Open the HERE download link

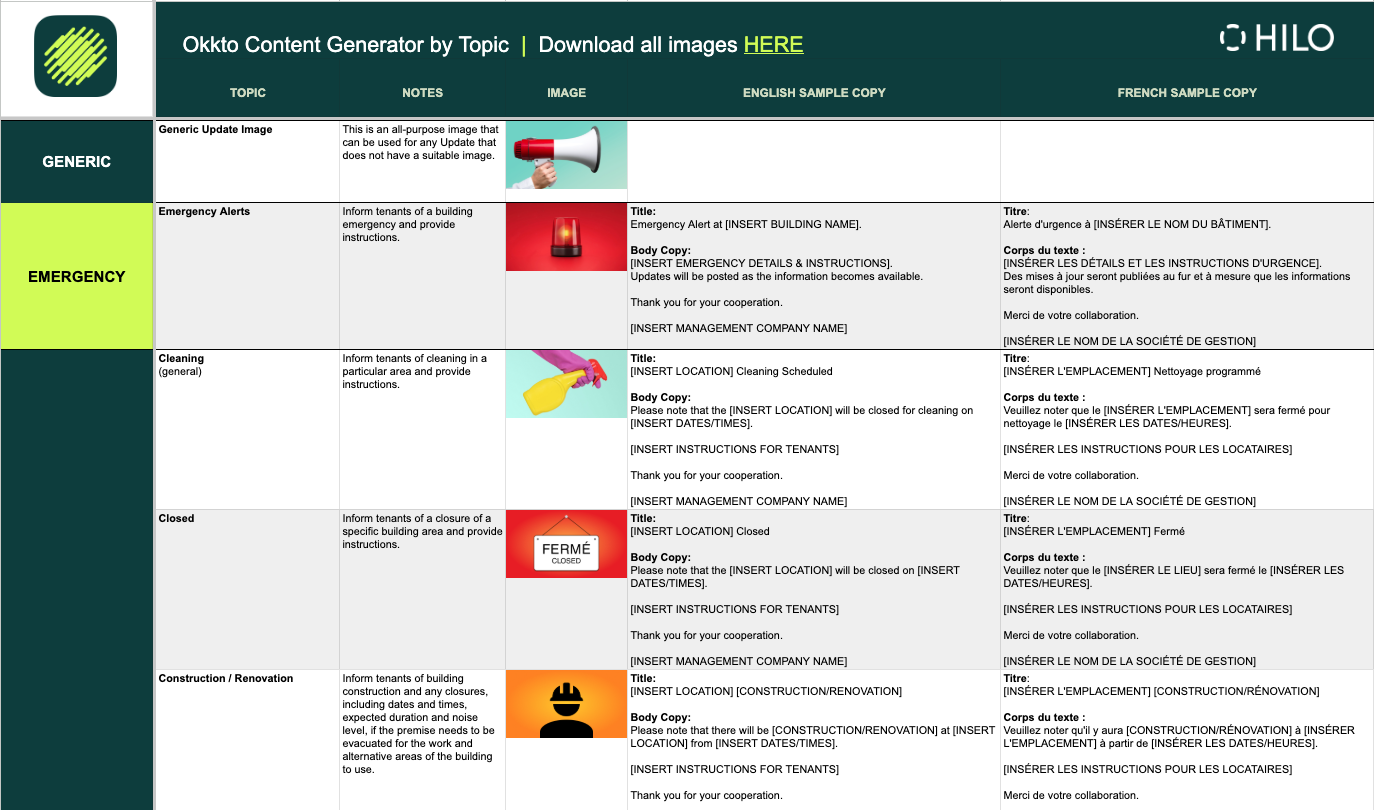pos(773,45)
